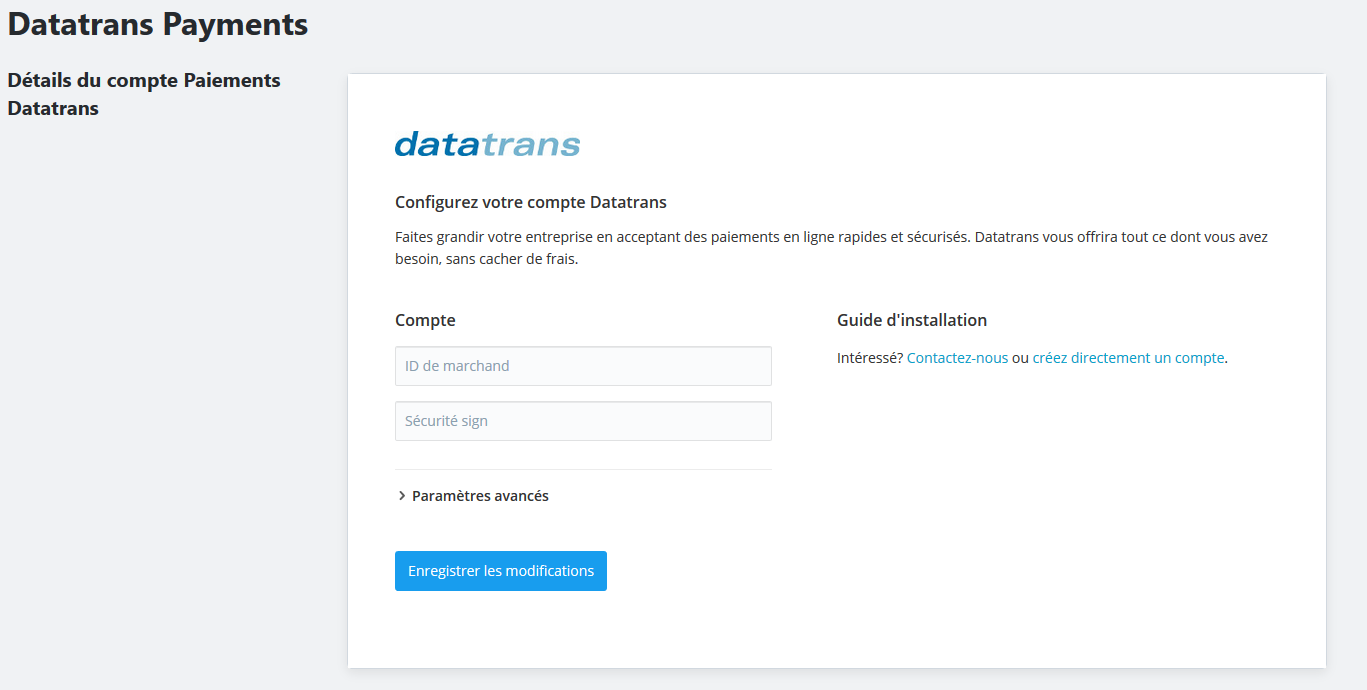Click the chevron arrow beside Paramètres avancés
The height and width of the screenshot is (690, 1367).
[x=402, y=496]
